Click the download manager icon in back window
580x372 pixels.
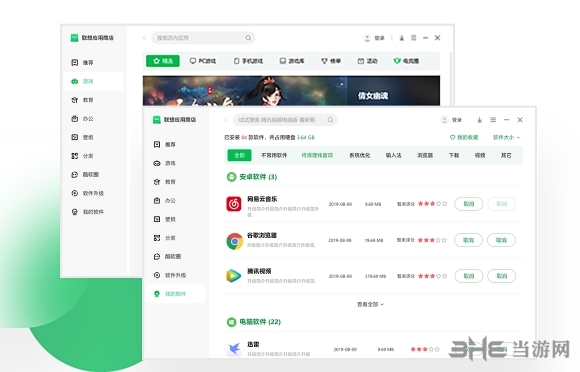[402, 38]
